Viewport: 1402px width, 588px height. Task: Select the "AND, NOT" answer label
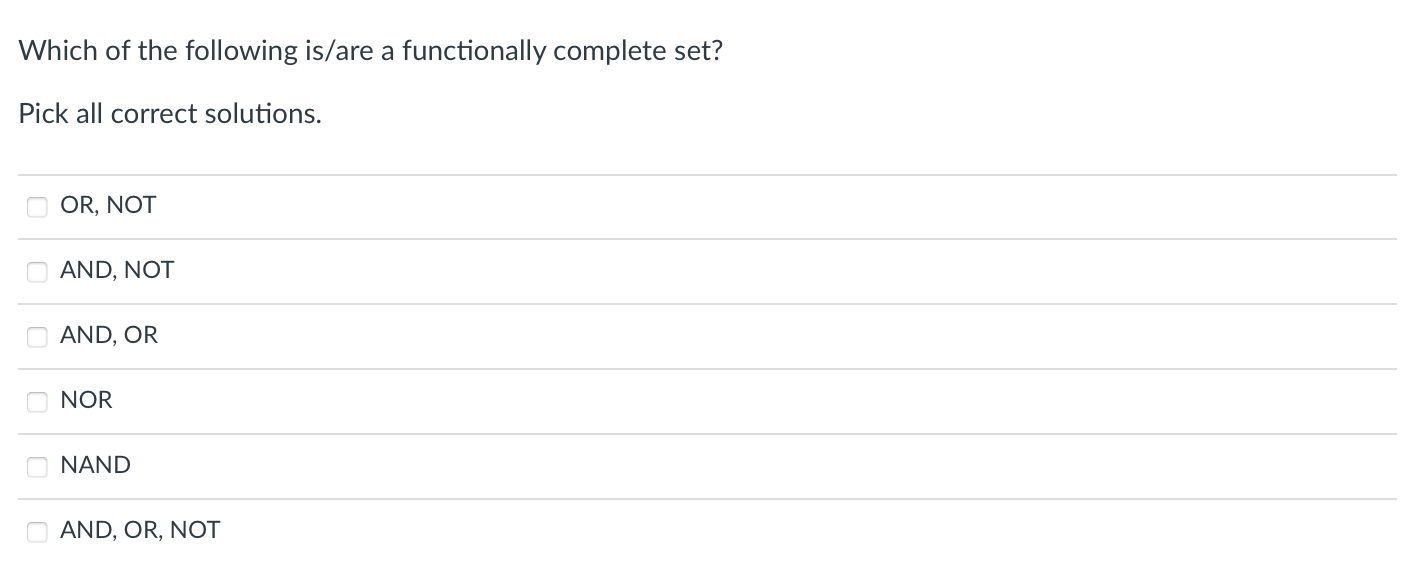(117, 270)
